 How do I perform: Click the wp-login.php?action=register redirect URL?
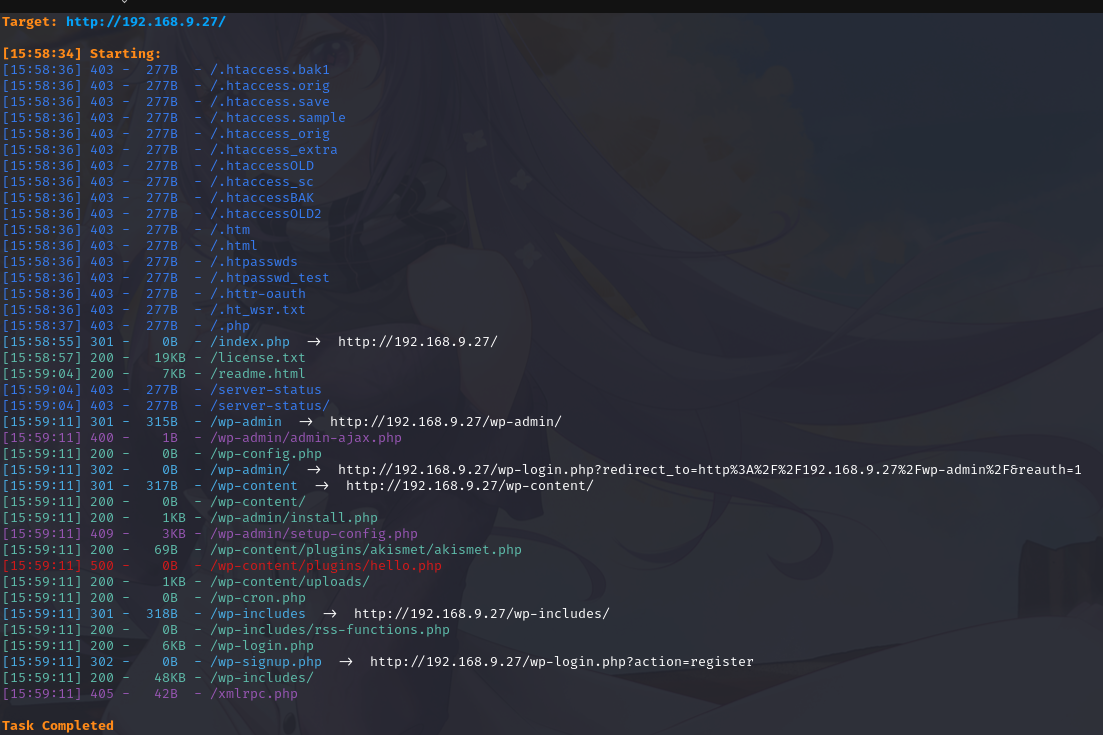pyautogui.click(x=562, y=662)
